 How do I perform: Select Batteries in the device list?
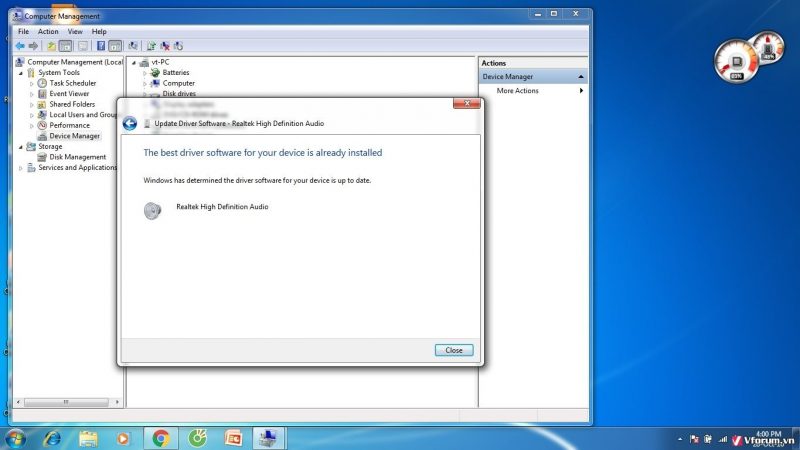click(176, 73)
